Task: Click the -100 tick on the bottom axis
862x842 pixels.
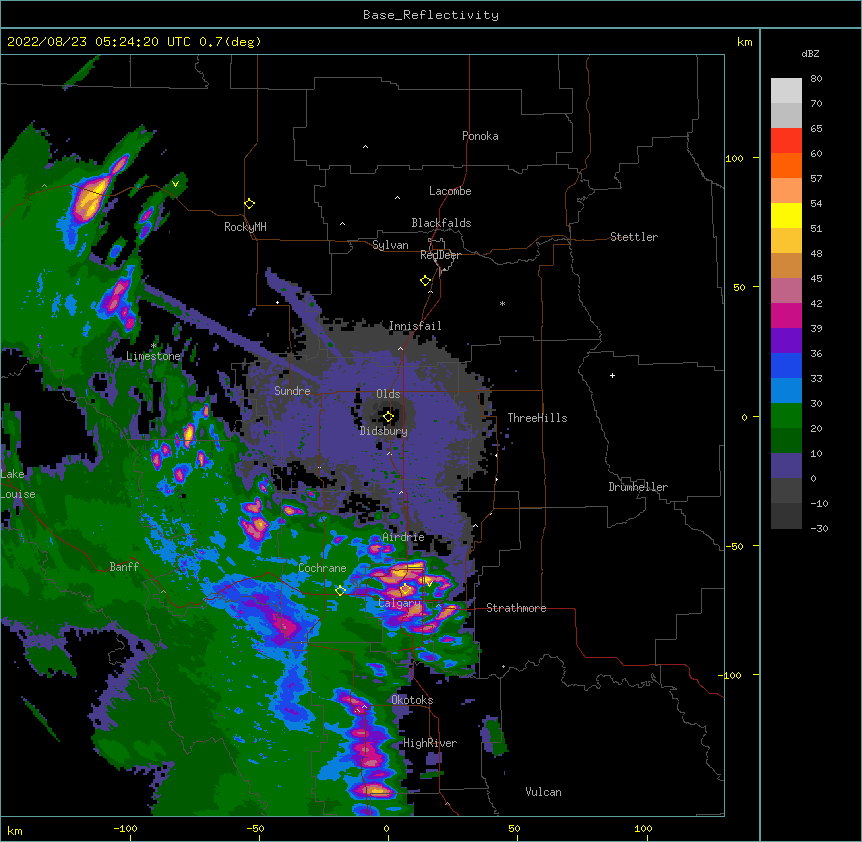Action: click(125, 828)
